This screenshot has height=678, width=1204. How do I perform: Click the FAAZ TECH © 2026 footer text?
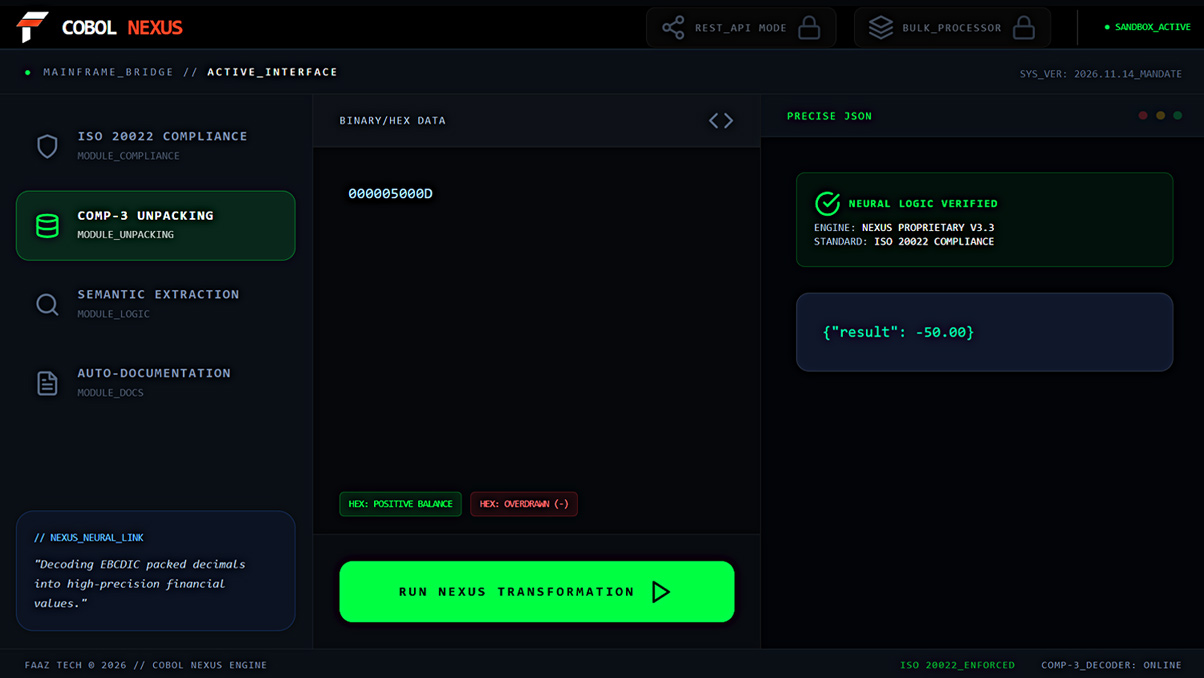click(146, 665)
